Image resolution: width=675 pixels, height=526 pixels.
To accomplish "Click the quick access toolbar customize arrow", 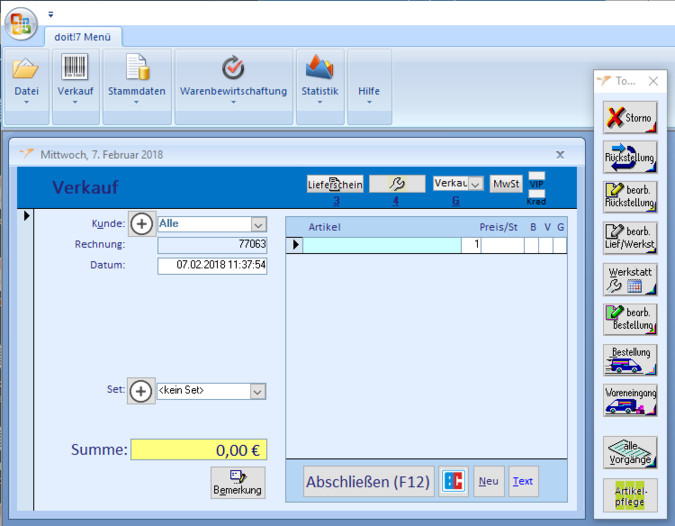I will (51, 14).
